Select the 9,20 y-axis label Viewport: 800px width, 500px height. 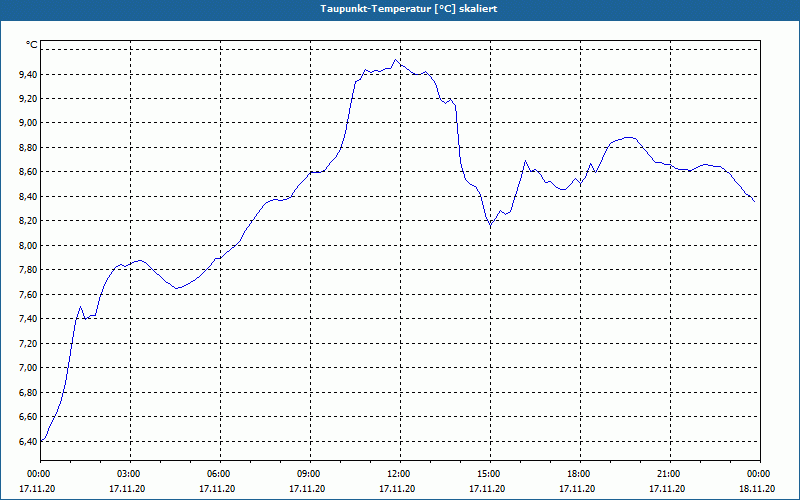28,98
